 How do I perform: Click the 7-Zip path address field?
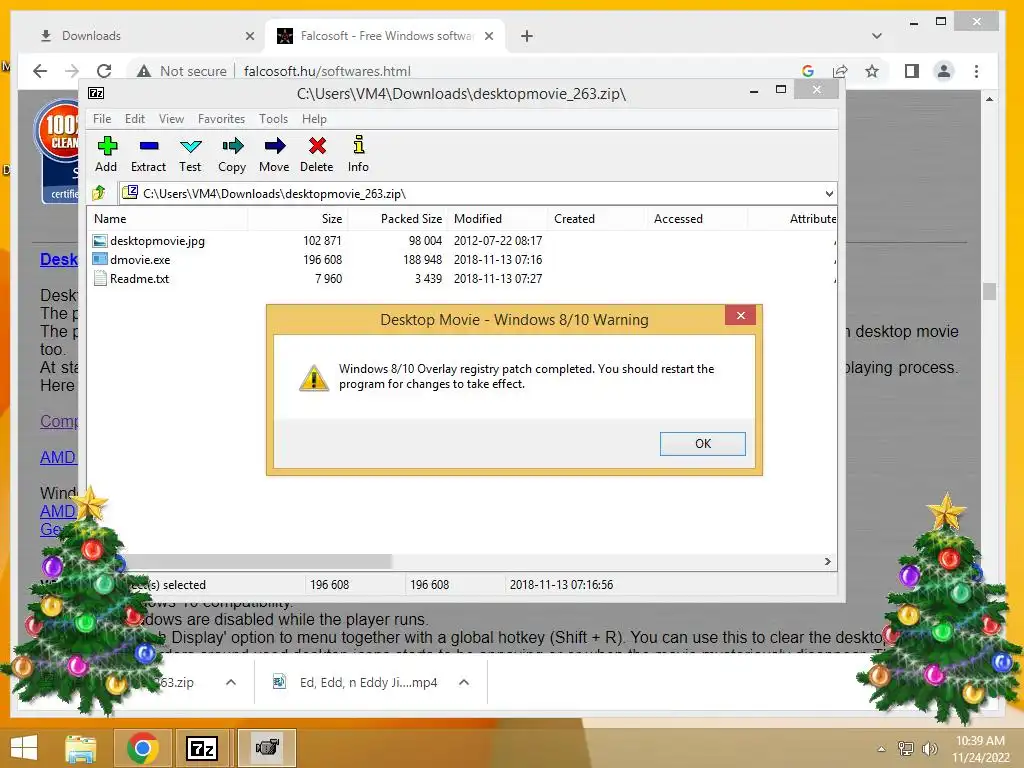pyautogui.click(x=477, y=193)
